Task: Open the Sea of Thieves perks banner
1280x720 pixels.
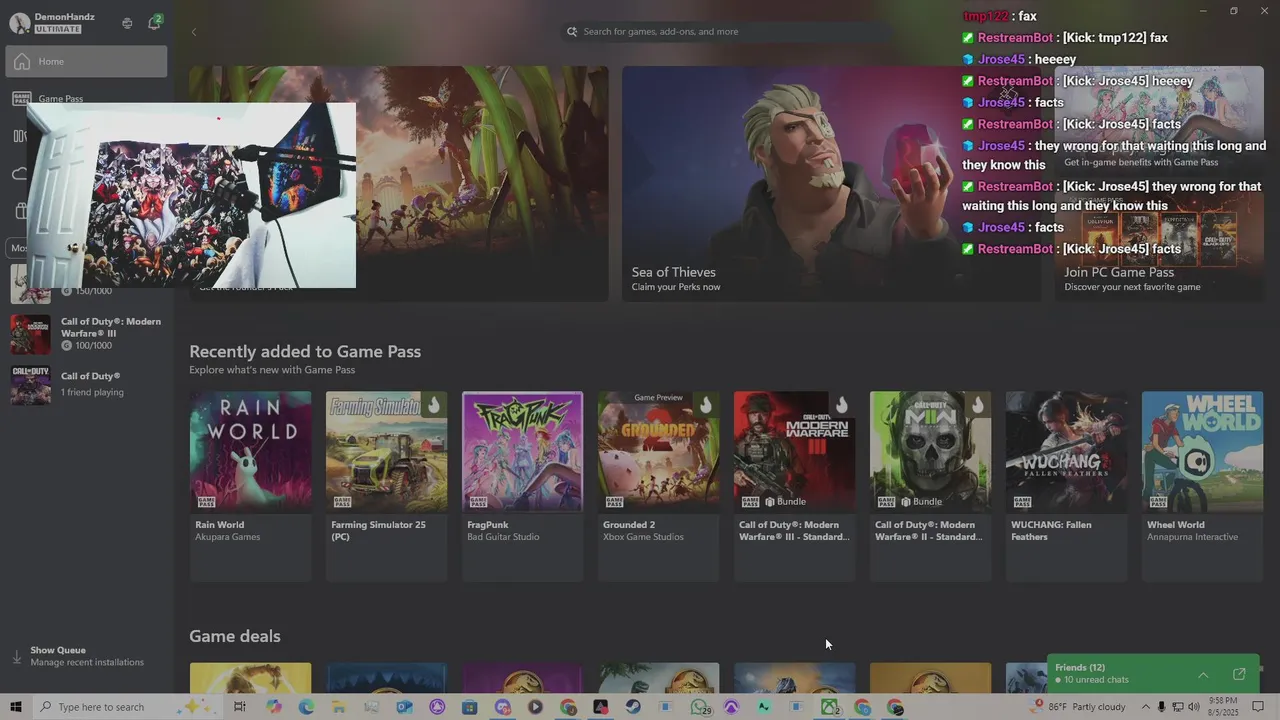Action: (831, 184)
